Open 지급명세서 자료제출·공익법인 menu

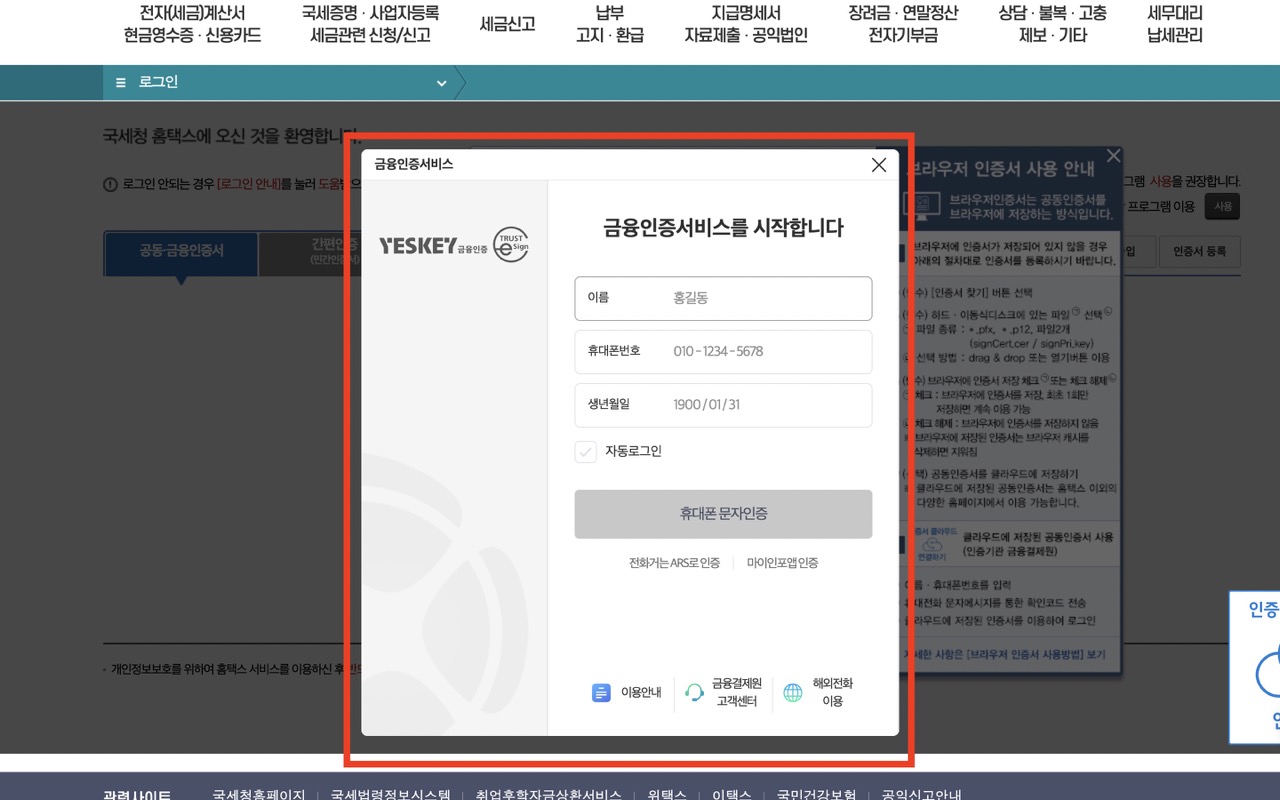(x=746, y=24)
